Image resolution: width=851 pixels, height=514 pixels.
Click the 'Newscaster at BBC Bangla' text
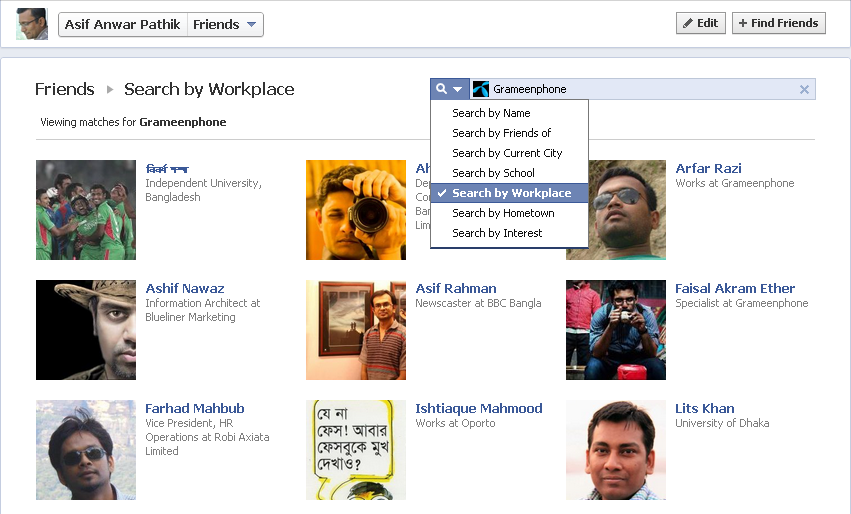(x=478, y=303)
